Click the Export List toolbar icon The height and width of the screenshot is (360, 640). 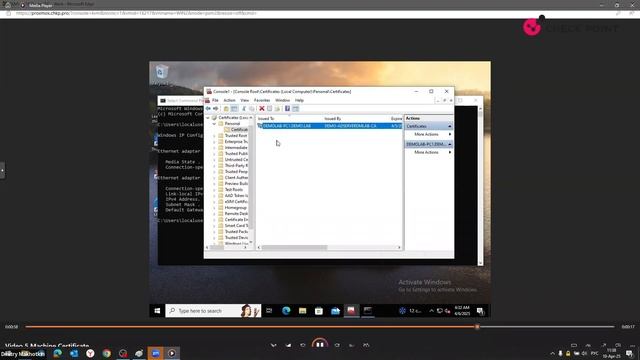tap(277, 109)
